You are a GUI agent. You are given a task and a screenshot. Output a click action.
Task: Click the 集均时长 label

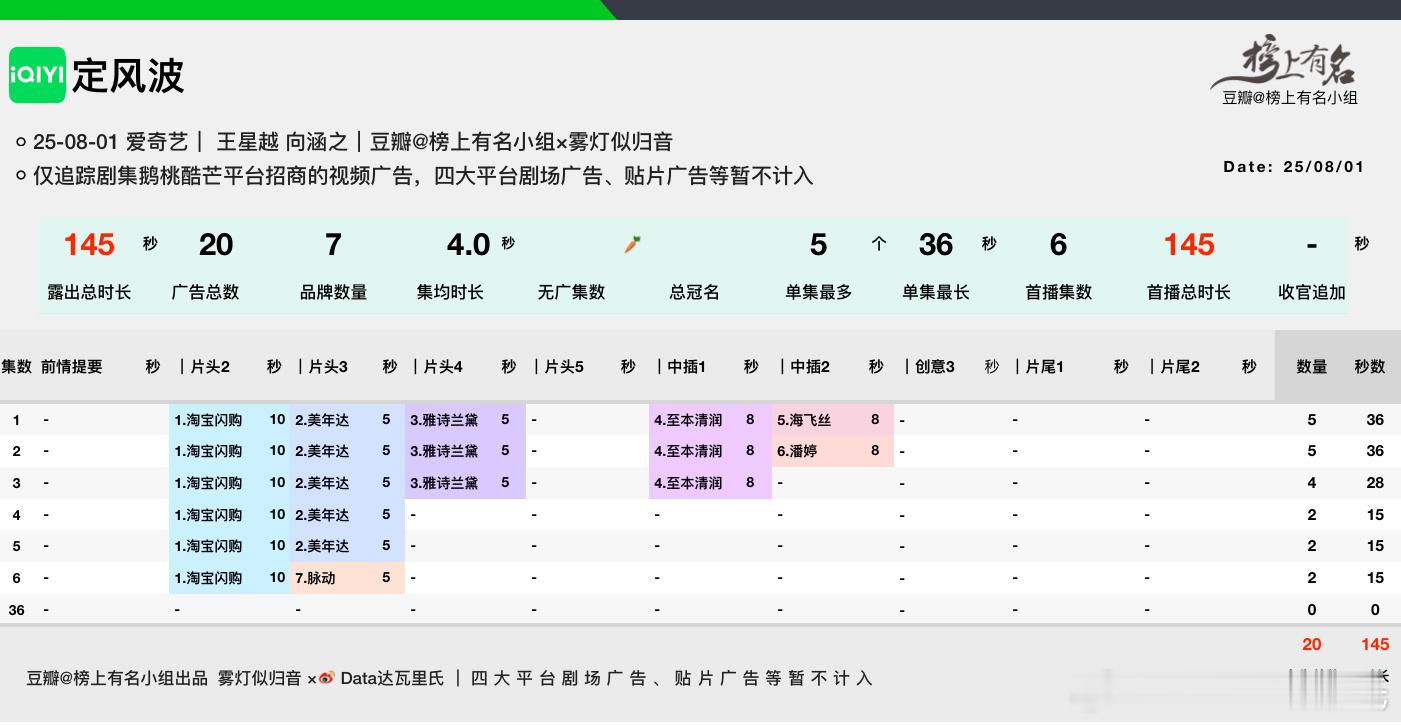(x=450, y=292)
